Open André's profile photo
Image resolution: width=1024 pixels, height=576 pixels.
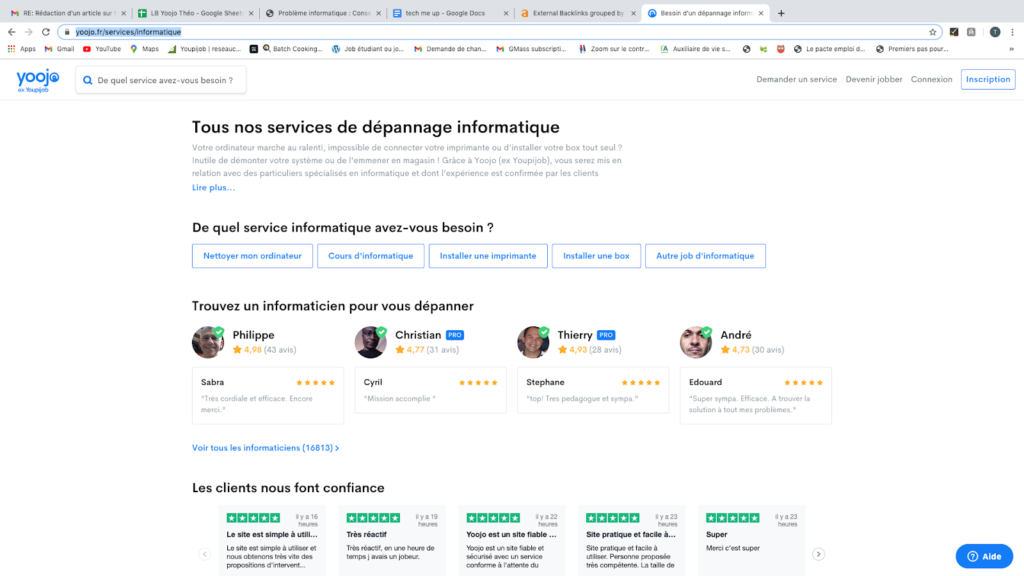(x=696, y=342)
